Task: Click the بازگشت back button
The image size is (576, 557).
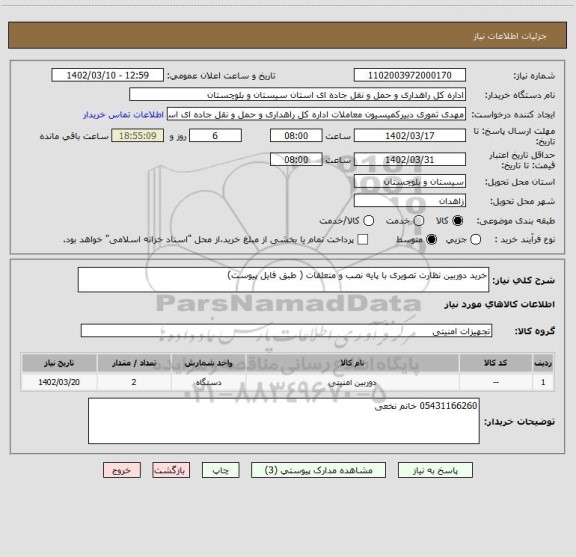Action: [x=171, y=470]
